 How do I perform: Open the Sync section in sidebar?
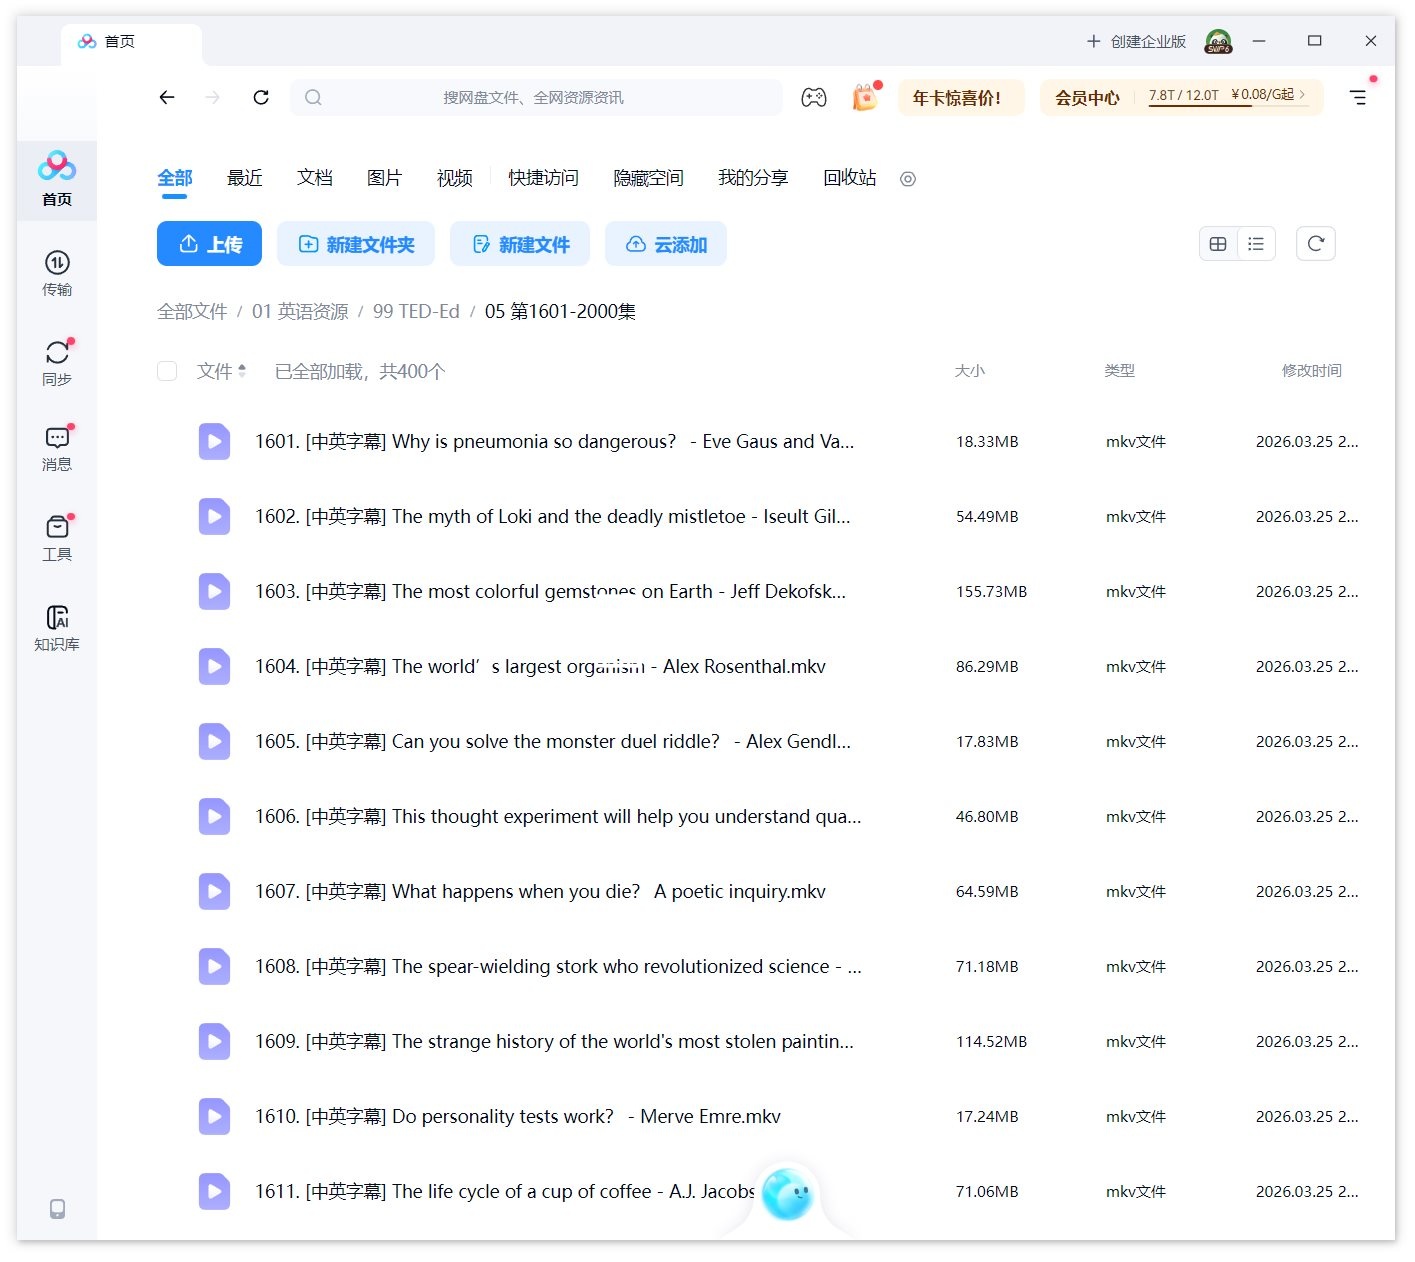pyautogui.click(x=57, y=361)
